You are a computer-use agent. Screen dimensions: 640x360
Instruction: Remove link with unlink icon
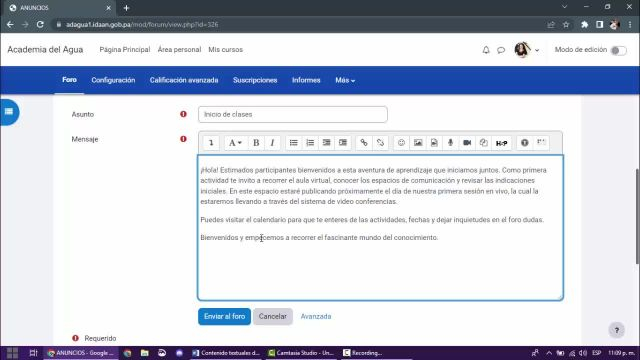click(380, 143)
